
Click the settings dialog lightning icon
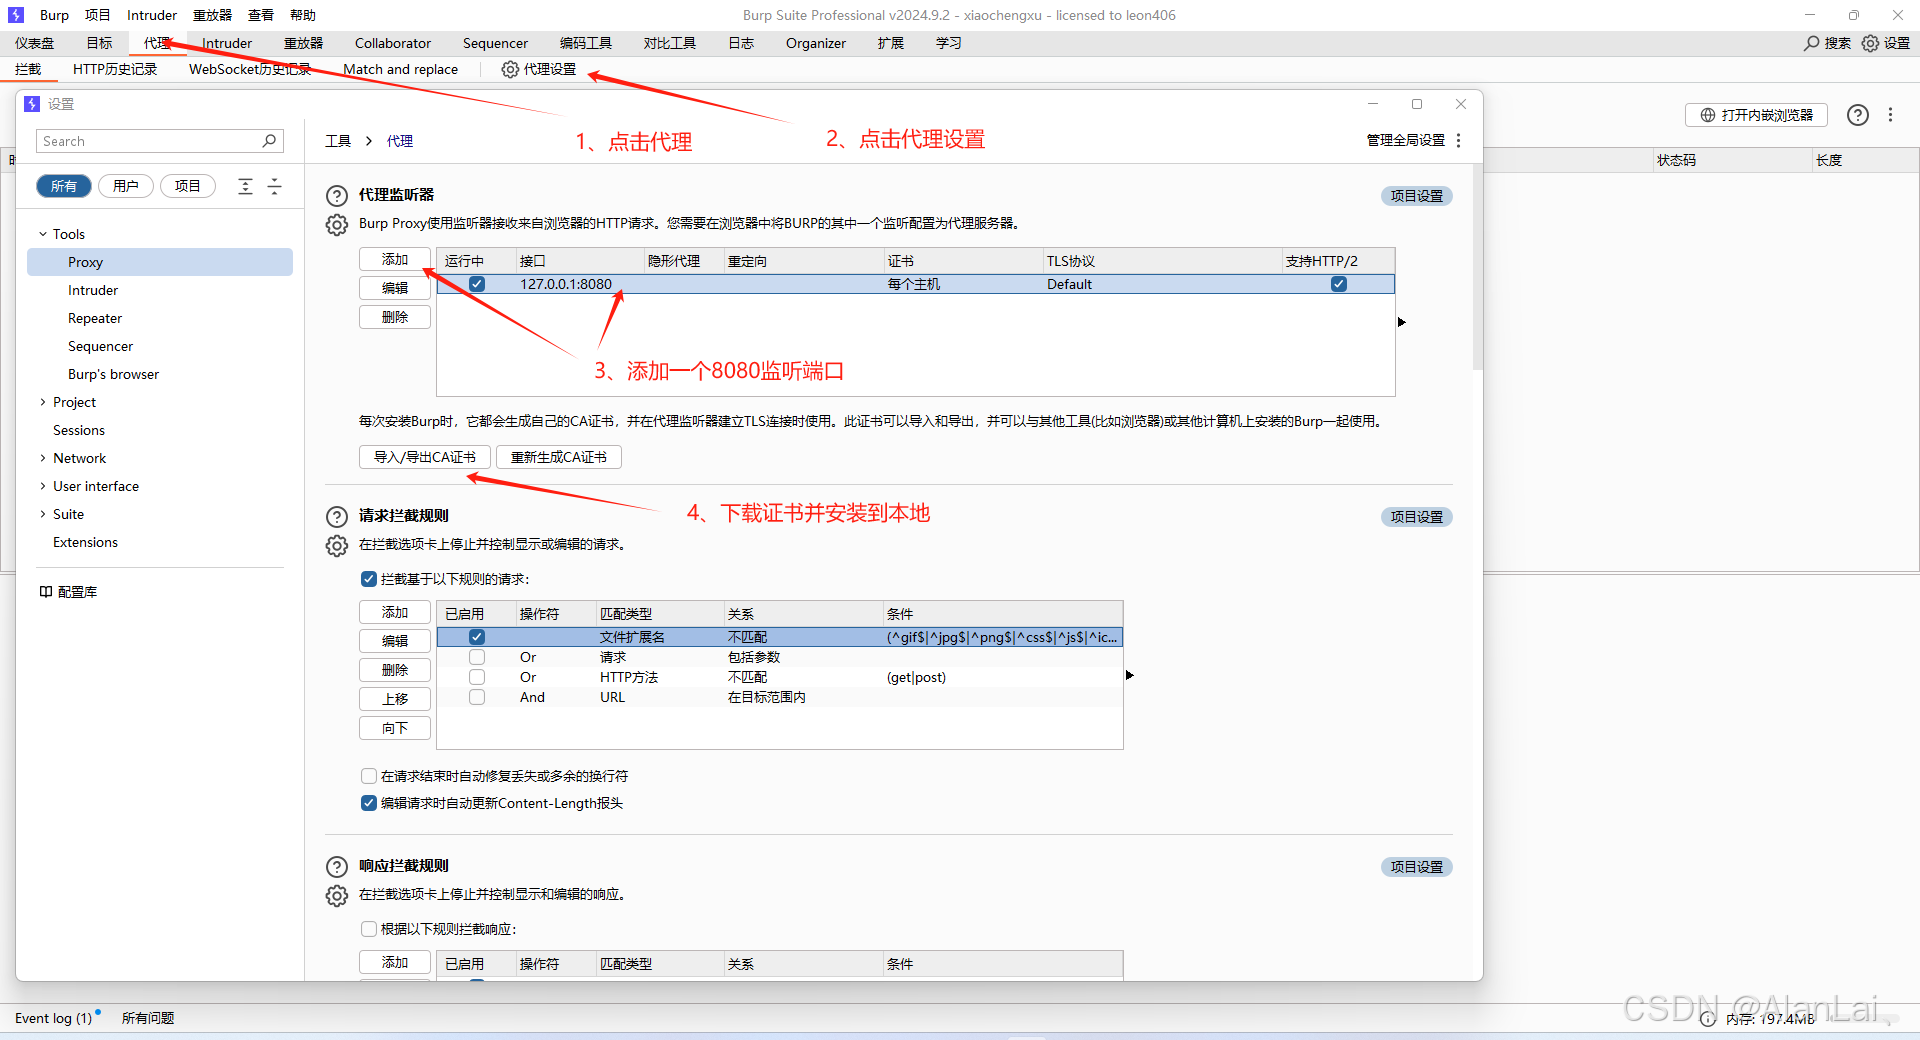click(32, 104)
